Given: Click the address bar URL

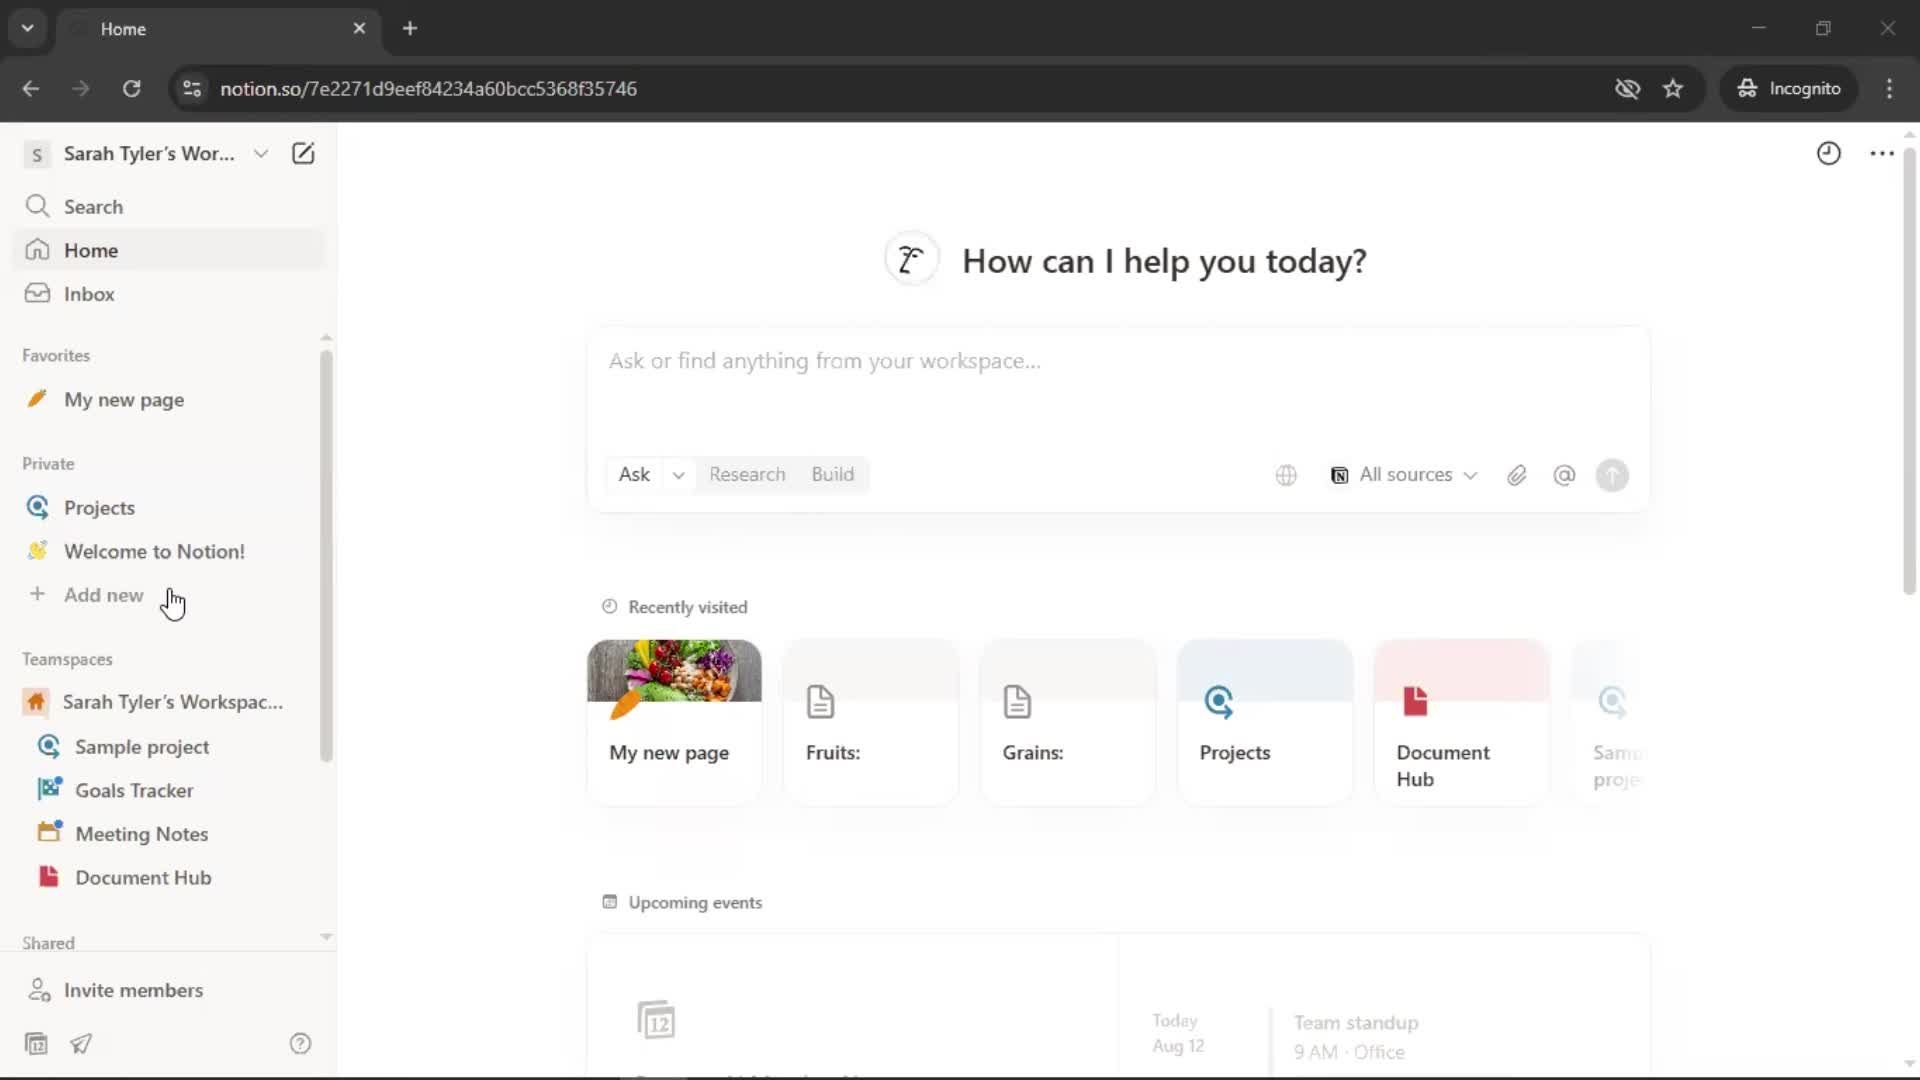Looking at the screenshot, I should [x=428, y=88].
